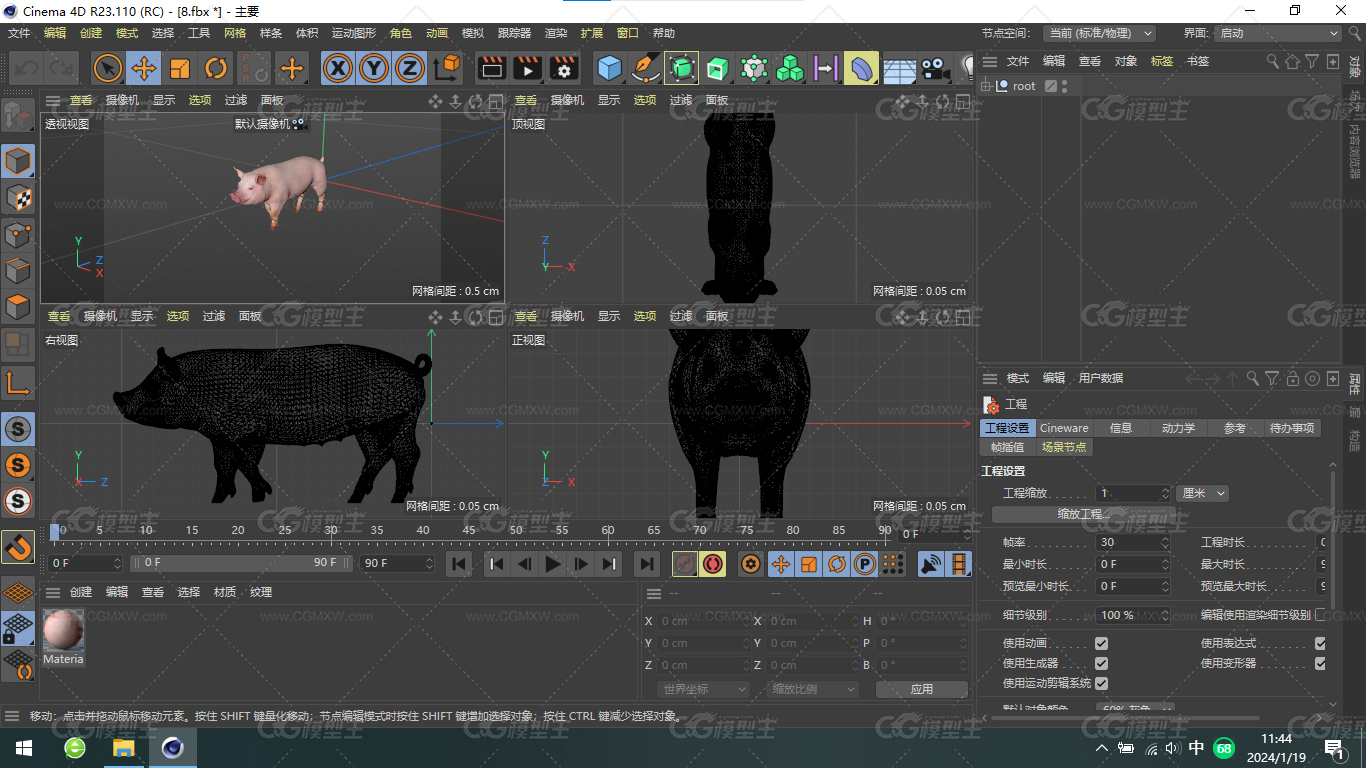Click the 工程缩放 stepper arrows

pos(1165,493)
